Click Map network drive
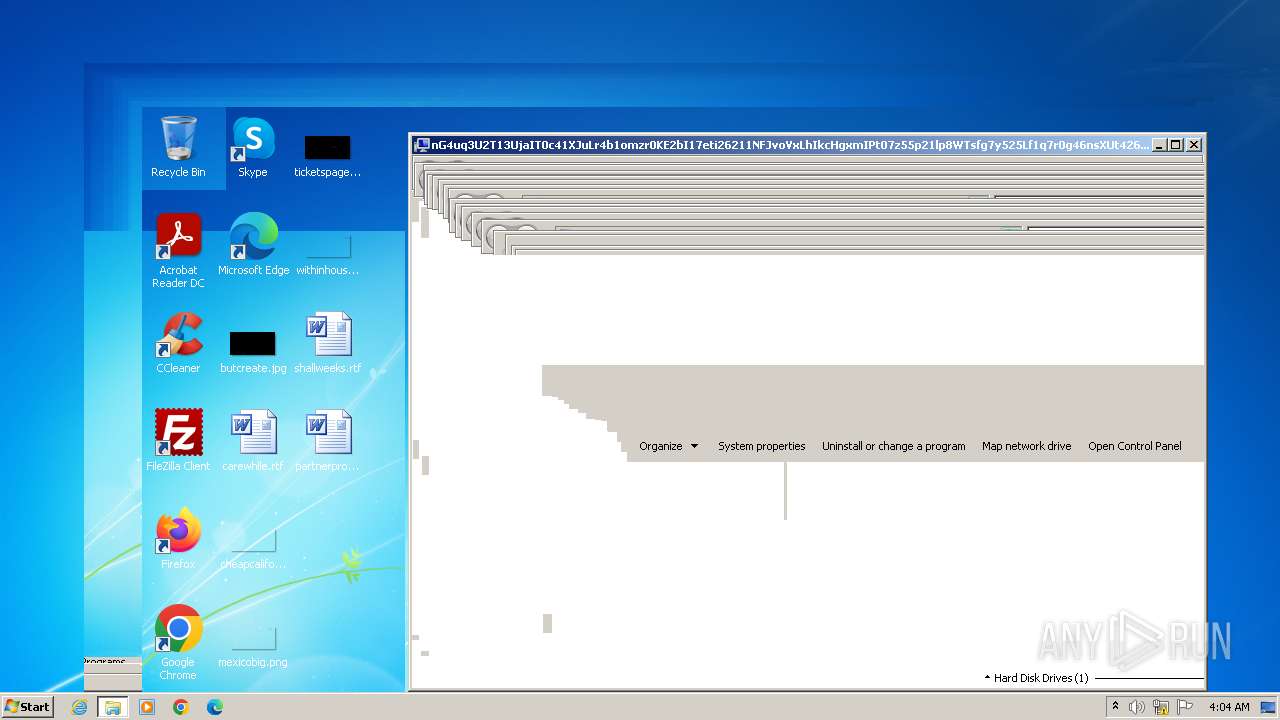Screen dimensions: 1280x720 coord(1026,446)
